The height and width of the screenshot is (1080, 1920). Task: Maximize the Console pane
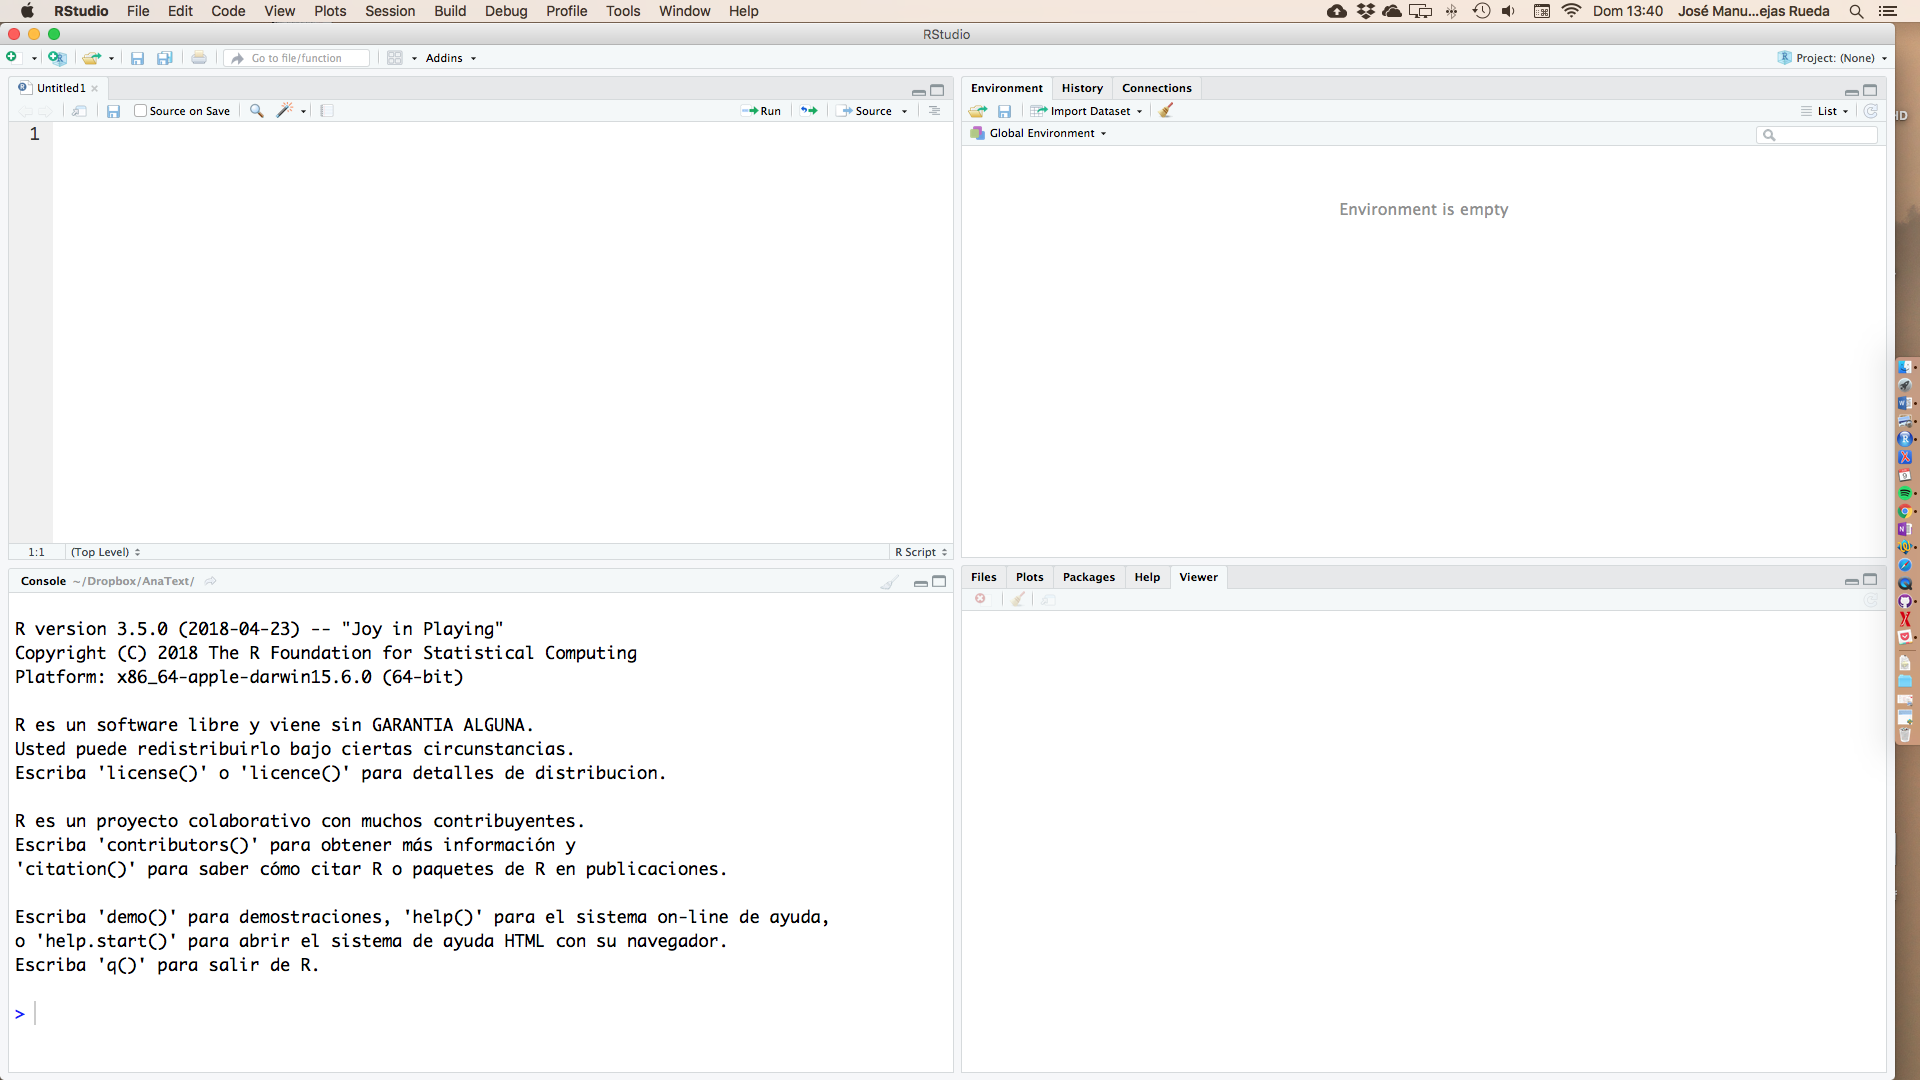pyautogui.click(x=939, y=581)
